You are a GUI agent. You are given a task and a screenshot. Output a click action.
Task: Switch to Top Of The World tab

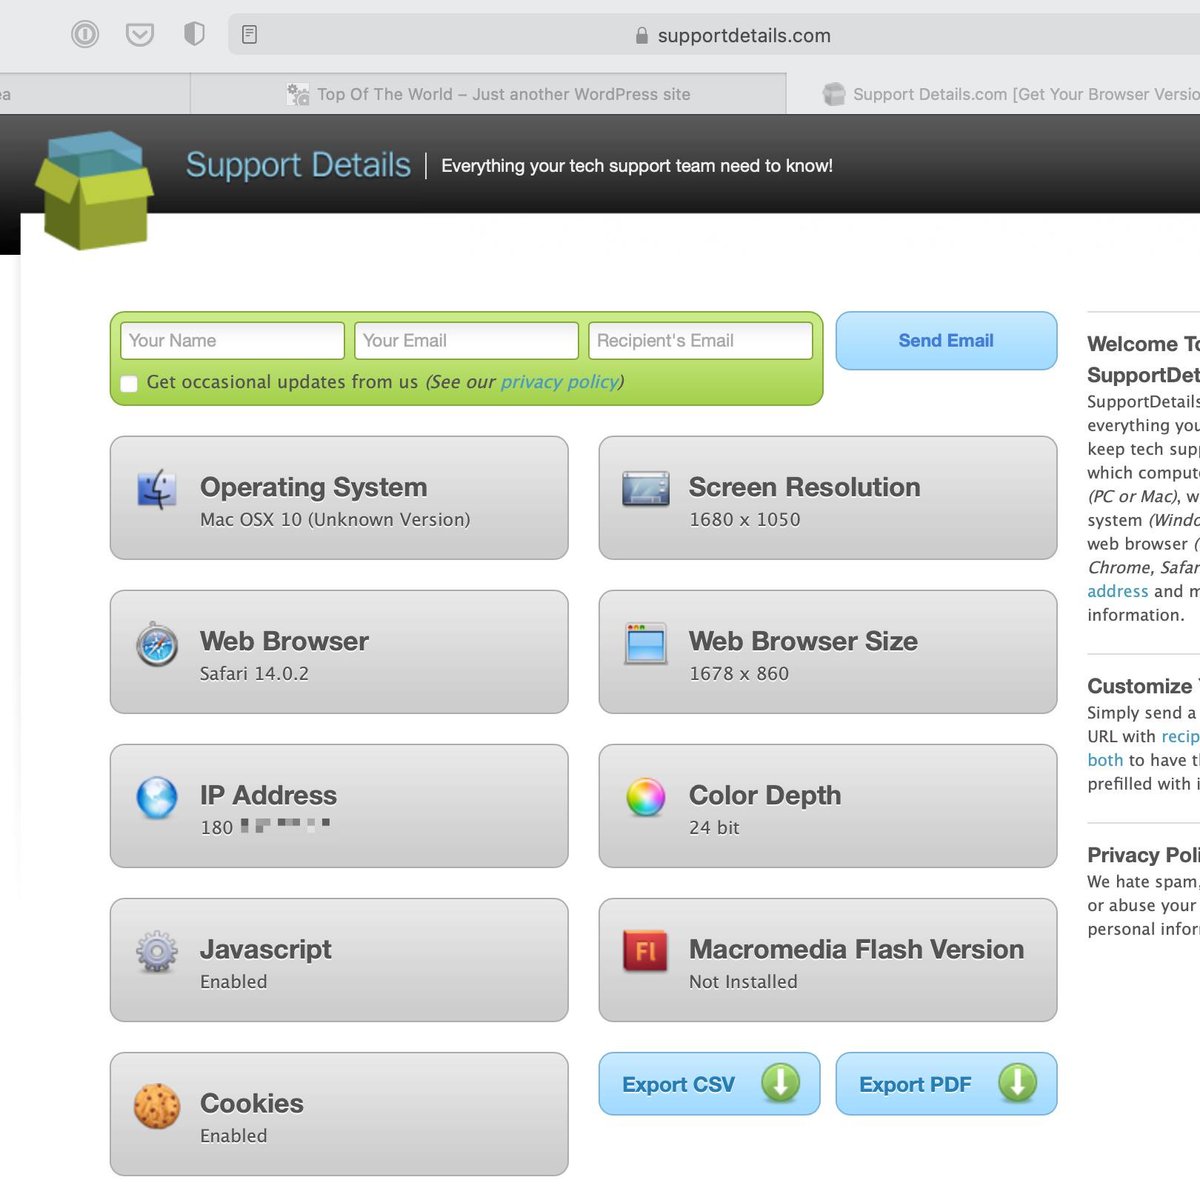coord(488,94)
